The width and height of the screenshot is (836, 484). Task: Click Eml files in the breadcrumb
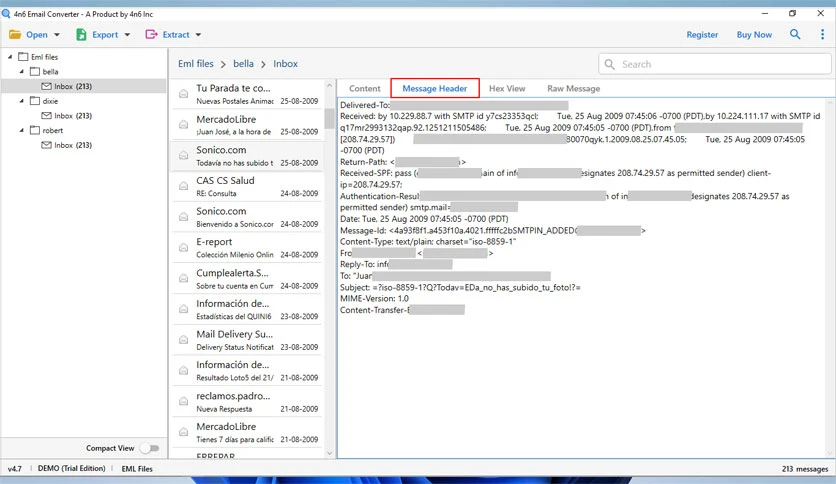[196, 63]
